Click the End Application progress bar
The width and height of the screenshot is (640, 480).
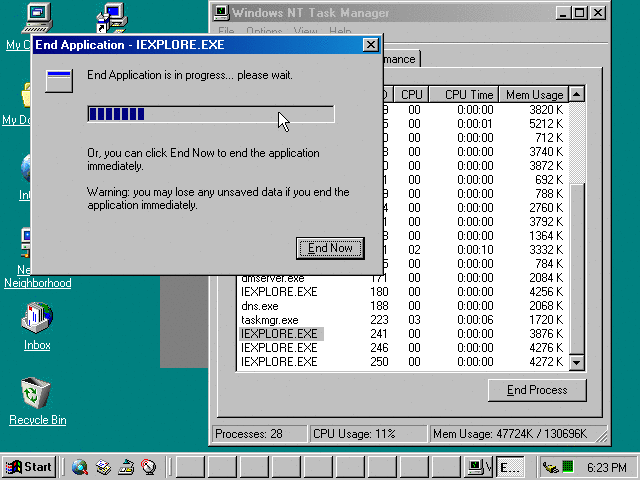tap(211, 114)
